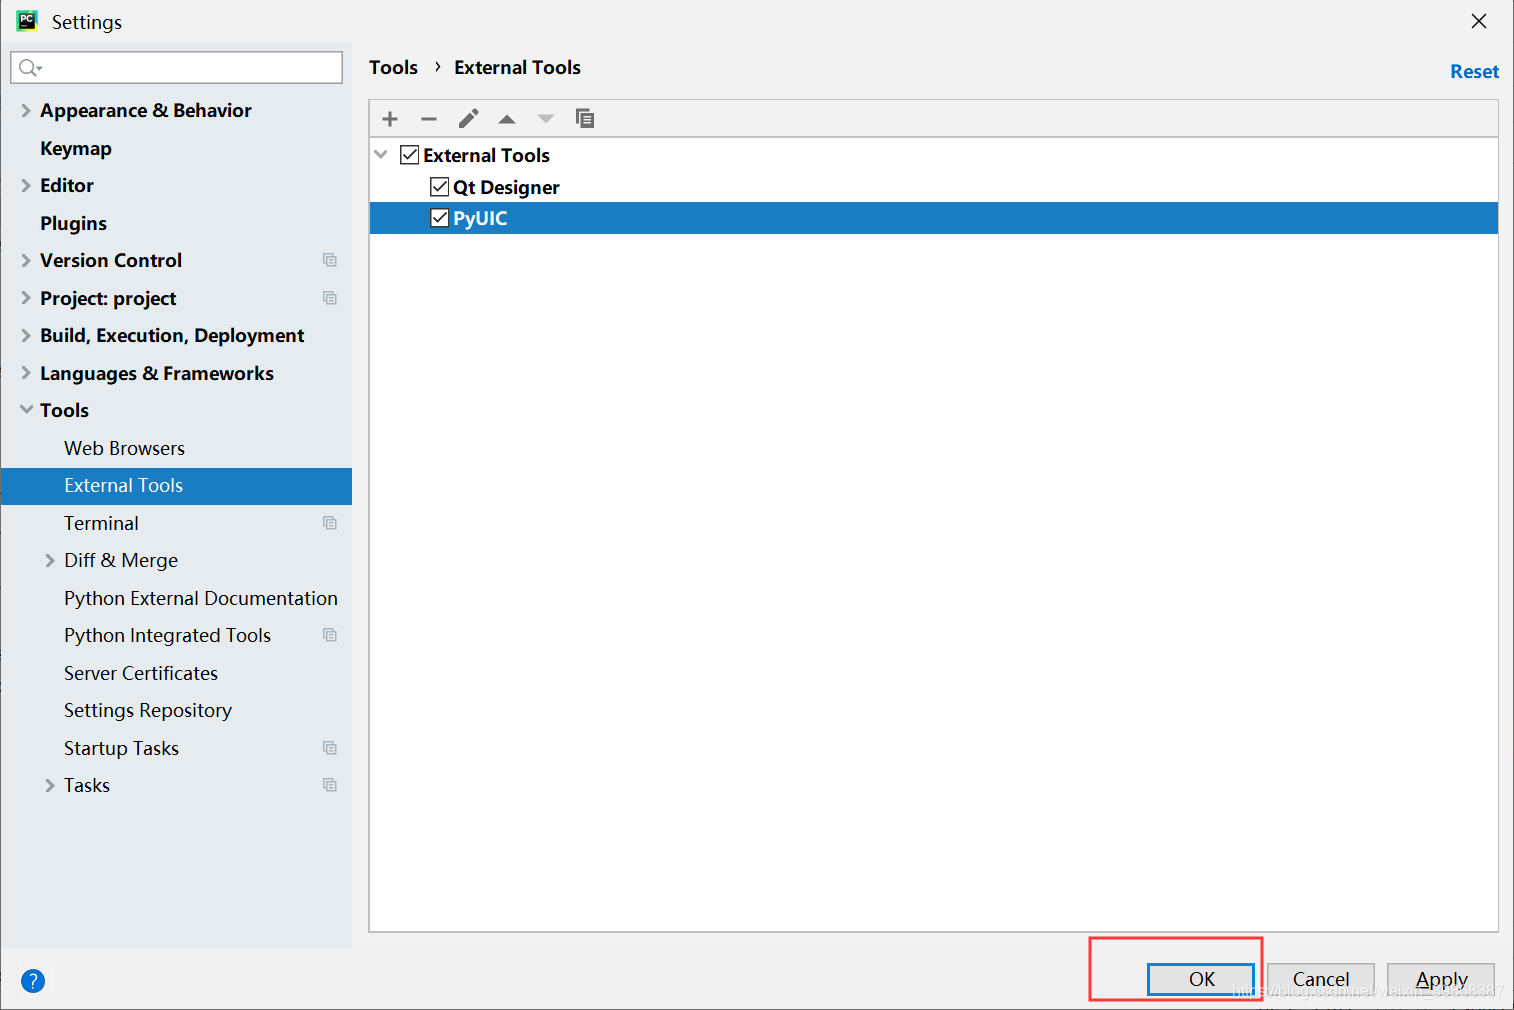Expand Build, Execution, Deployment section
The width and height of the screenshot is (1514, 1010).
tap(26, 335)
